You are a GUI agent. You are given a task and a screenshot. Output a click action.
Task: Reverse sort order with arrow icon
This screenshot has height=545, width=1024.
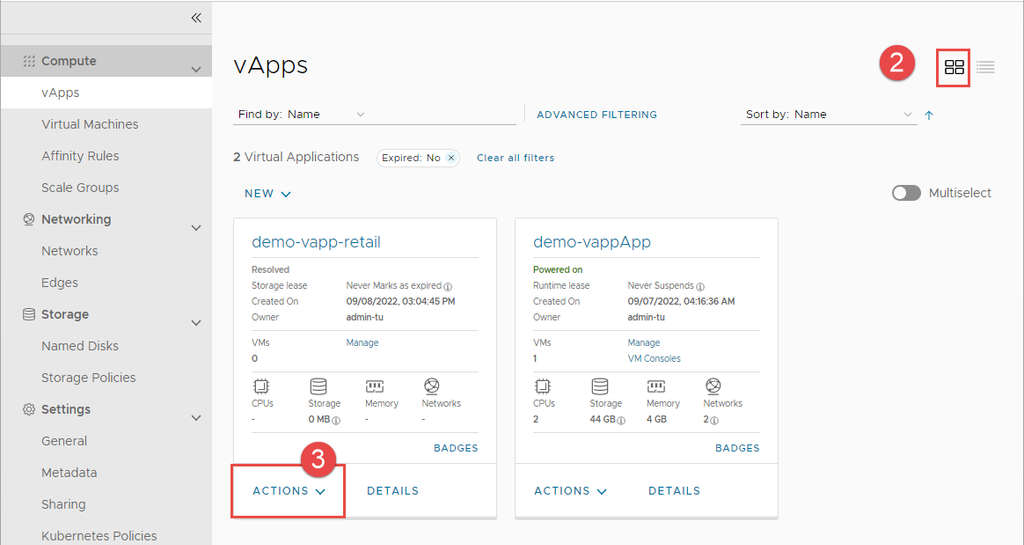click(929, 115)
